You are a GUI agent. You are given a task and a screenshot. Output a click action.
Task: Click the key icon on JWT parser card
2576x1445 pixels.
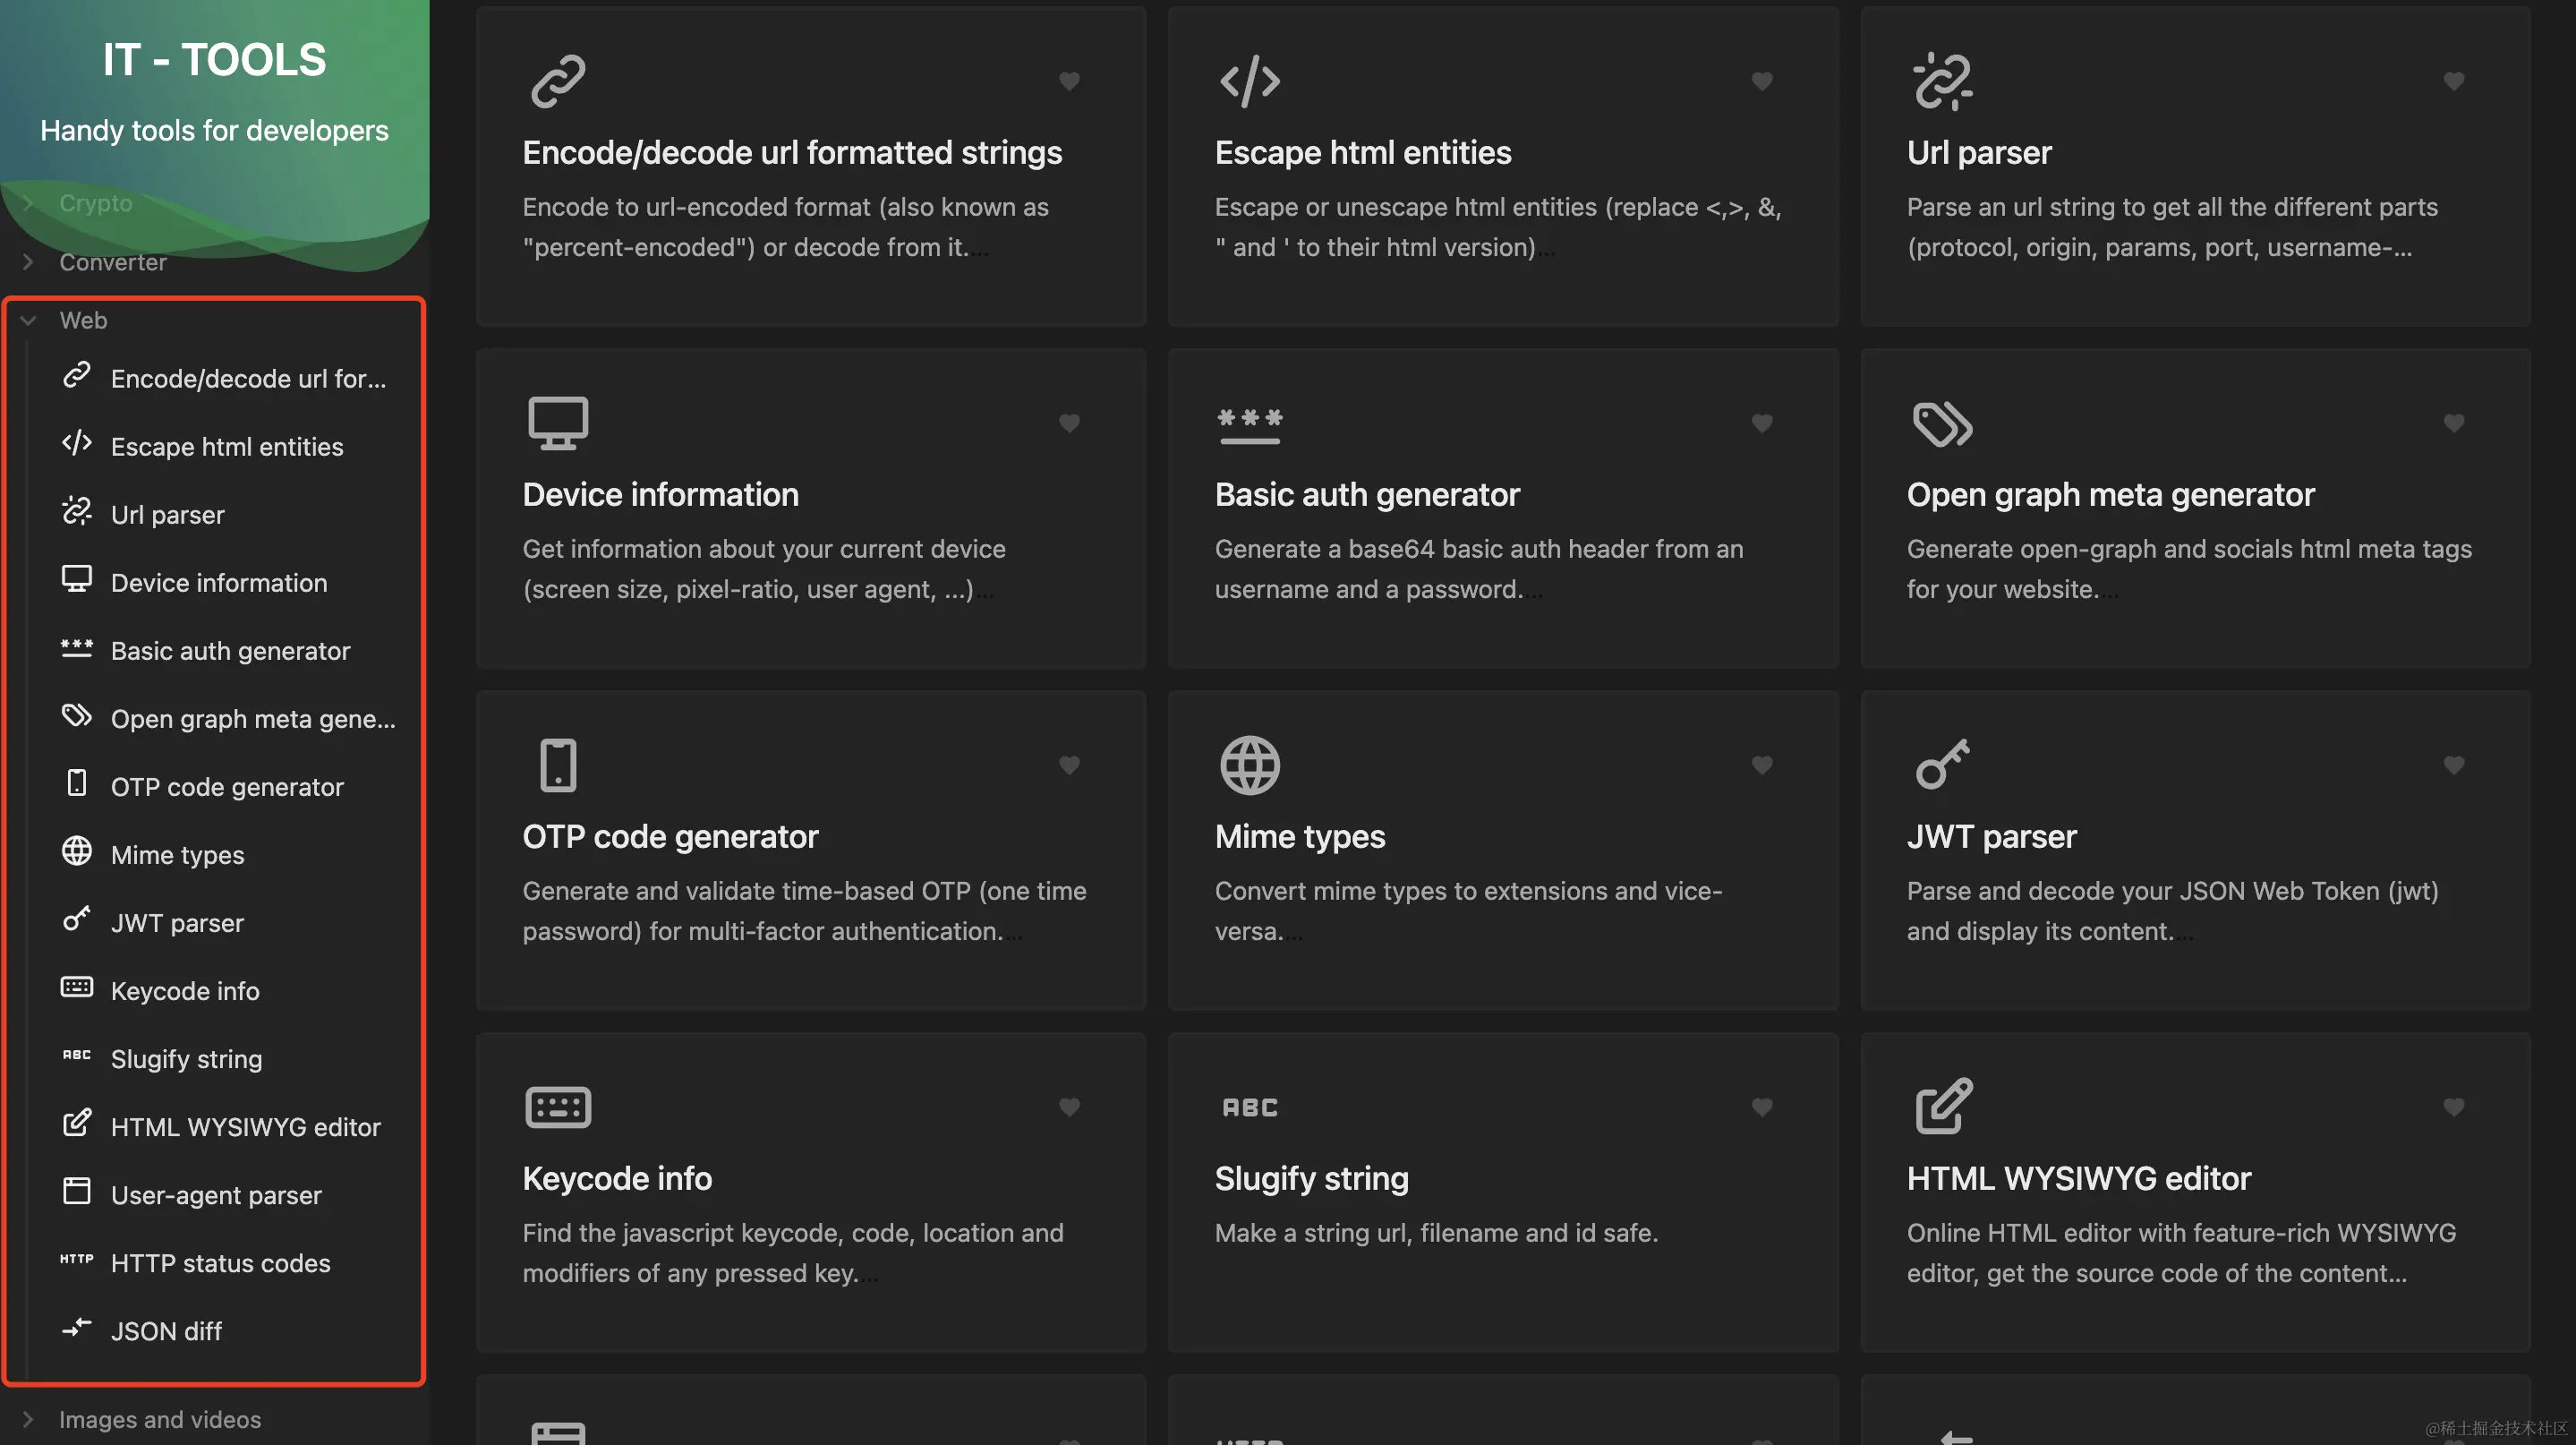[x=1942, y=765]
